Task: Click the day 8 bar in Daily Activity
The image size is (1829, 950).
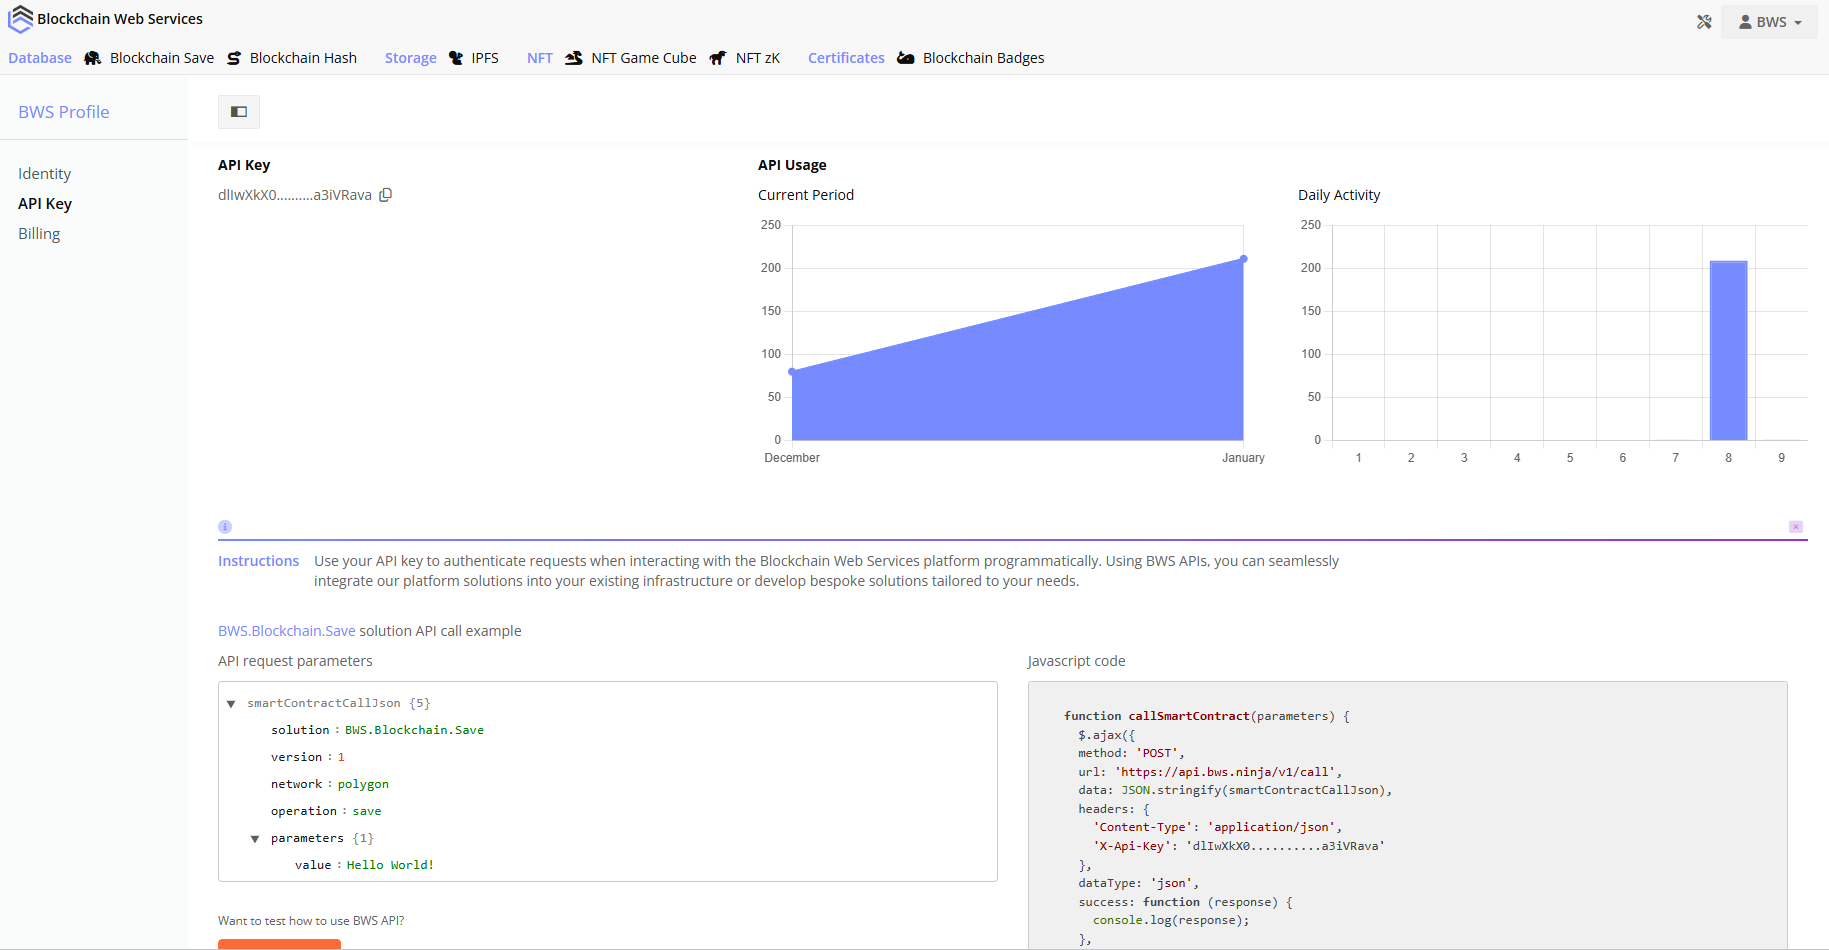Action: (x=1728, y=350)
